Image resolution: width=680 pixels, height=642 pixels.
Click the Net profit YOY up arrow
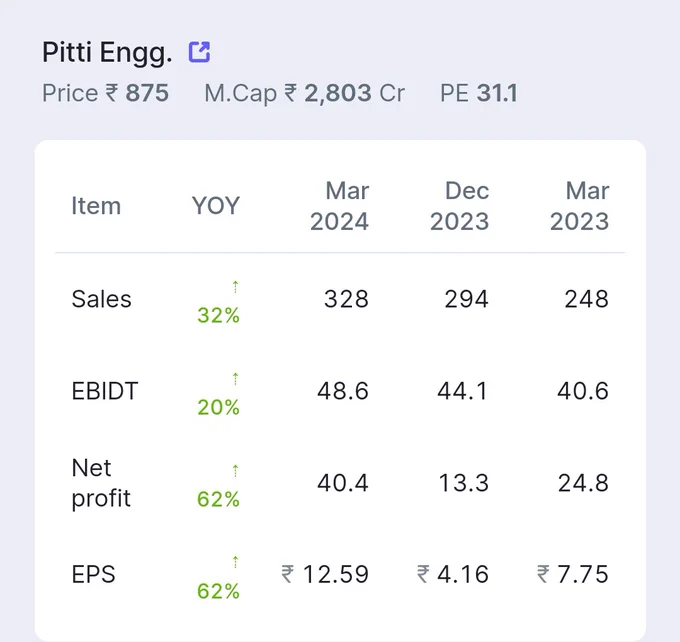(235, 471)
